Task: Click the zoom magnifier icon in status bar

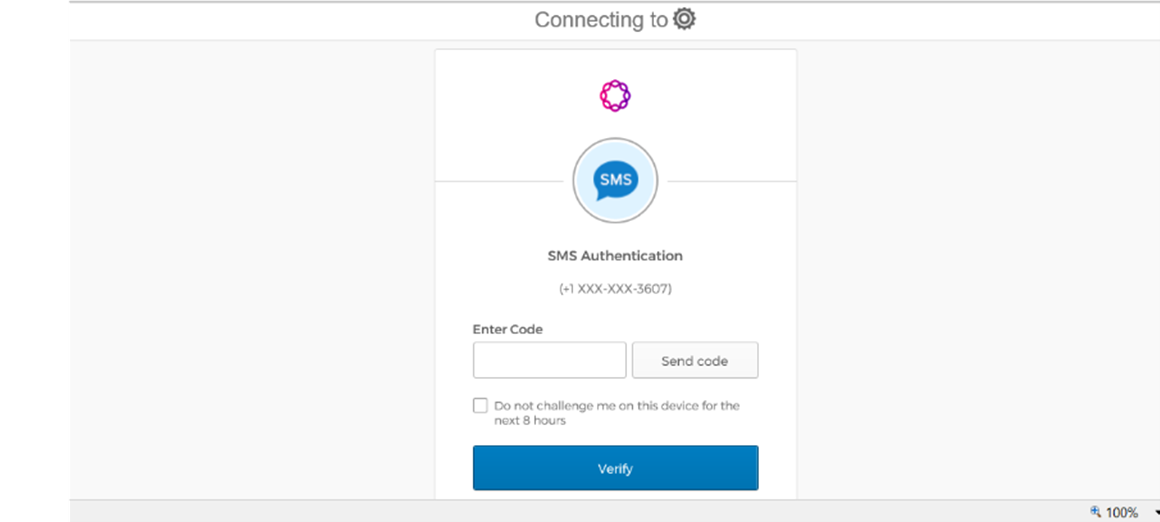Action: point(1096,512)
